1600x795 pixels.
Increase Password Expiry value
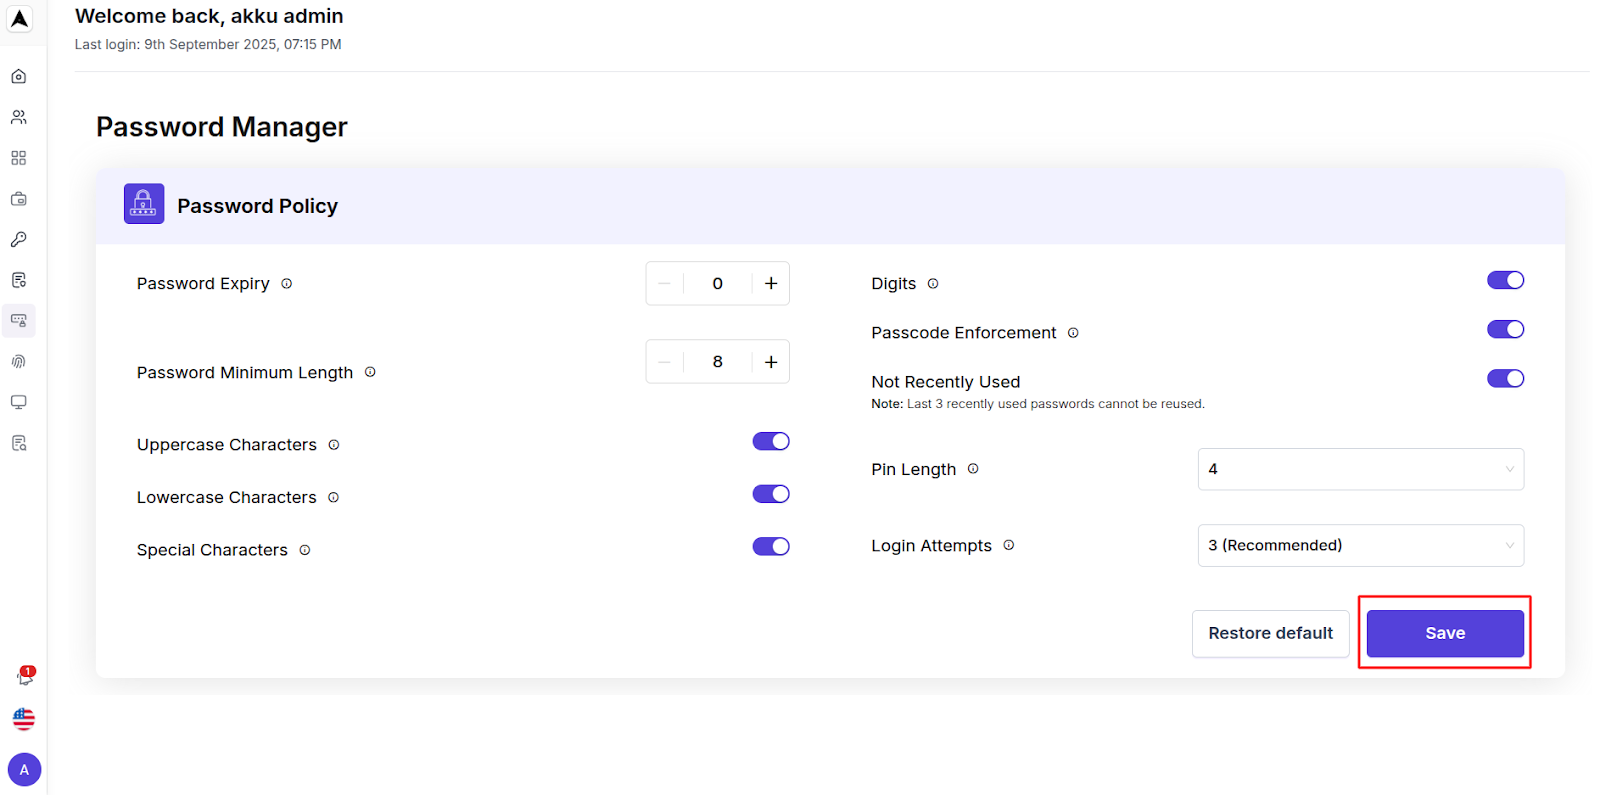(771, 283)
